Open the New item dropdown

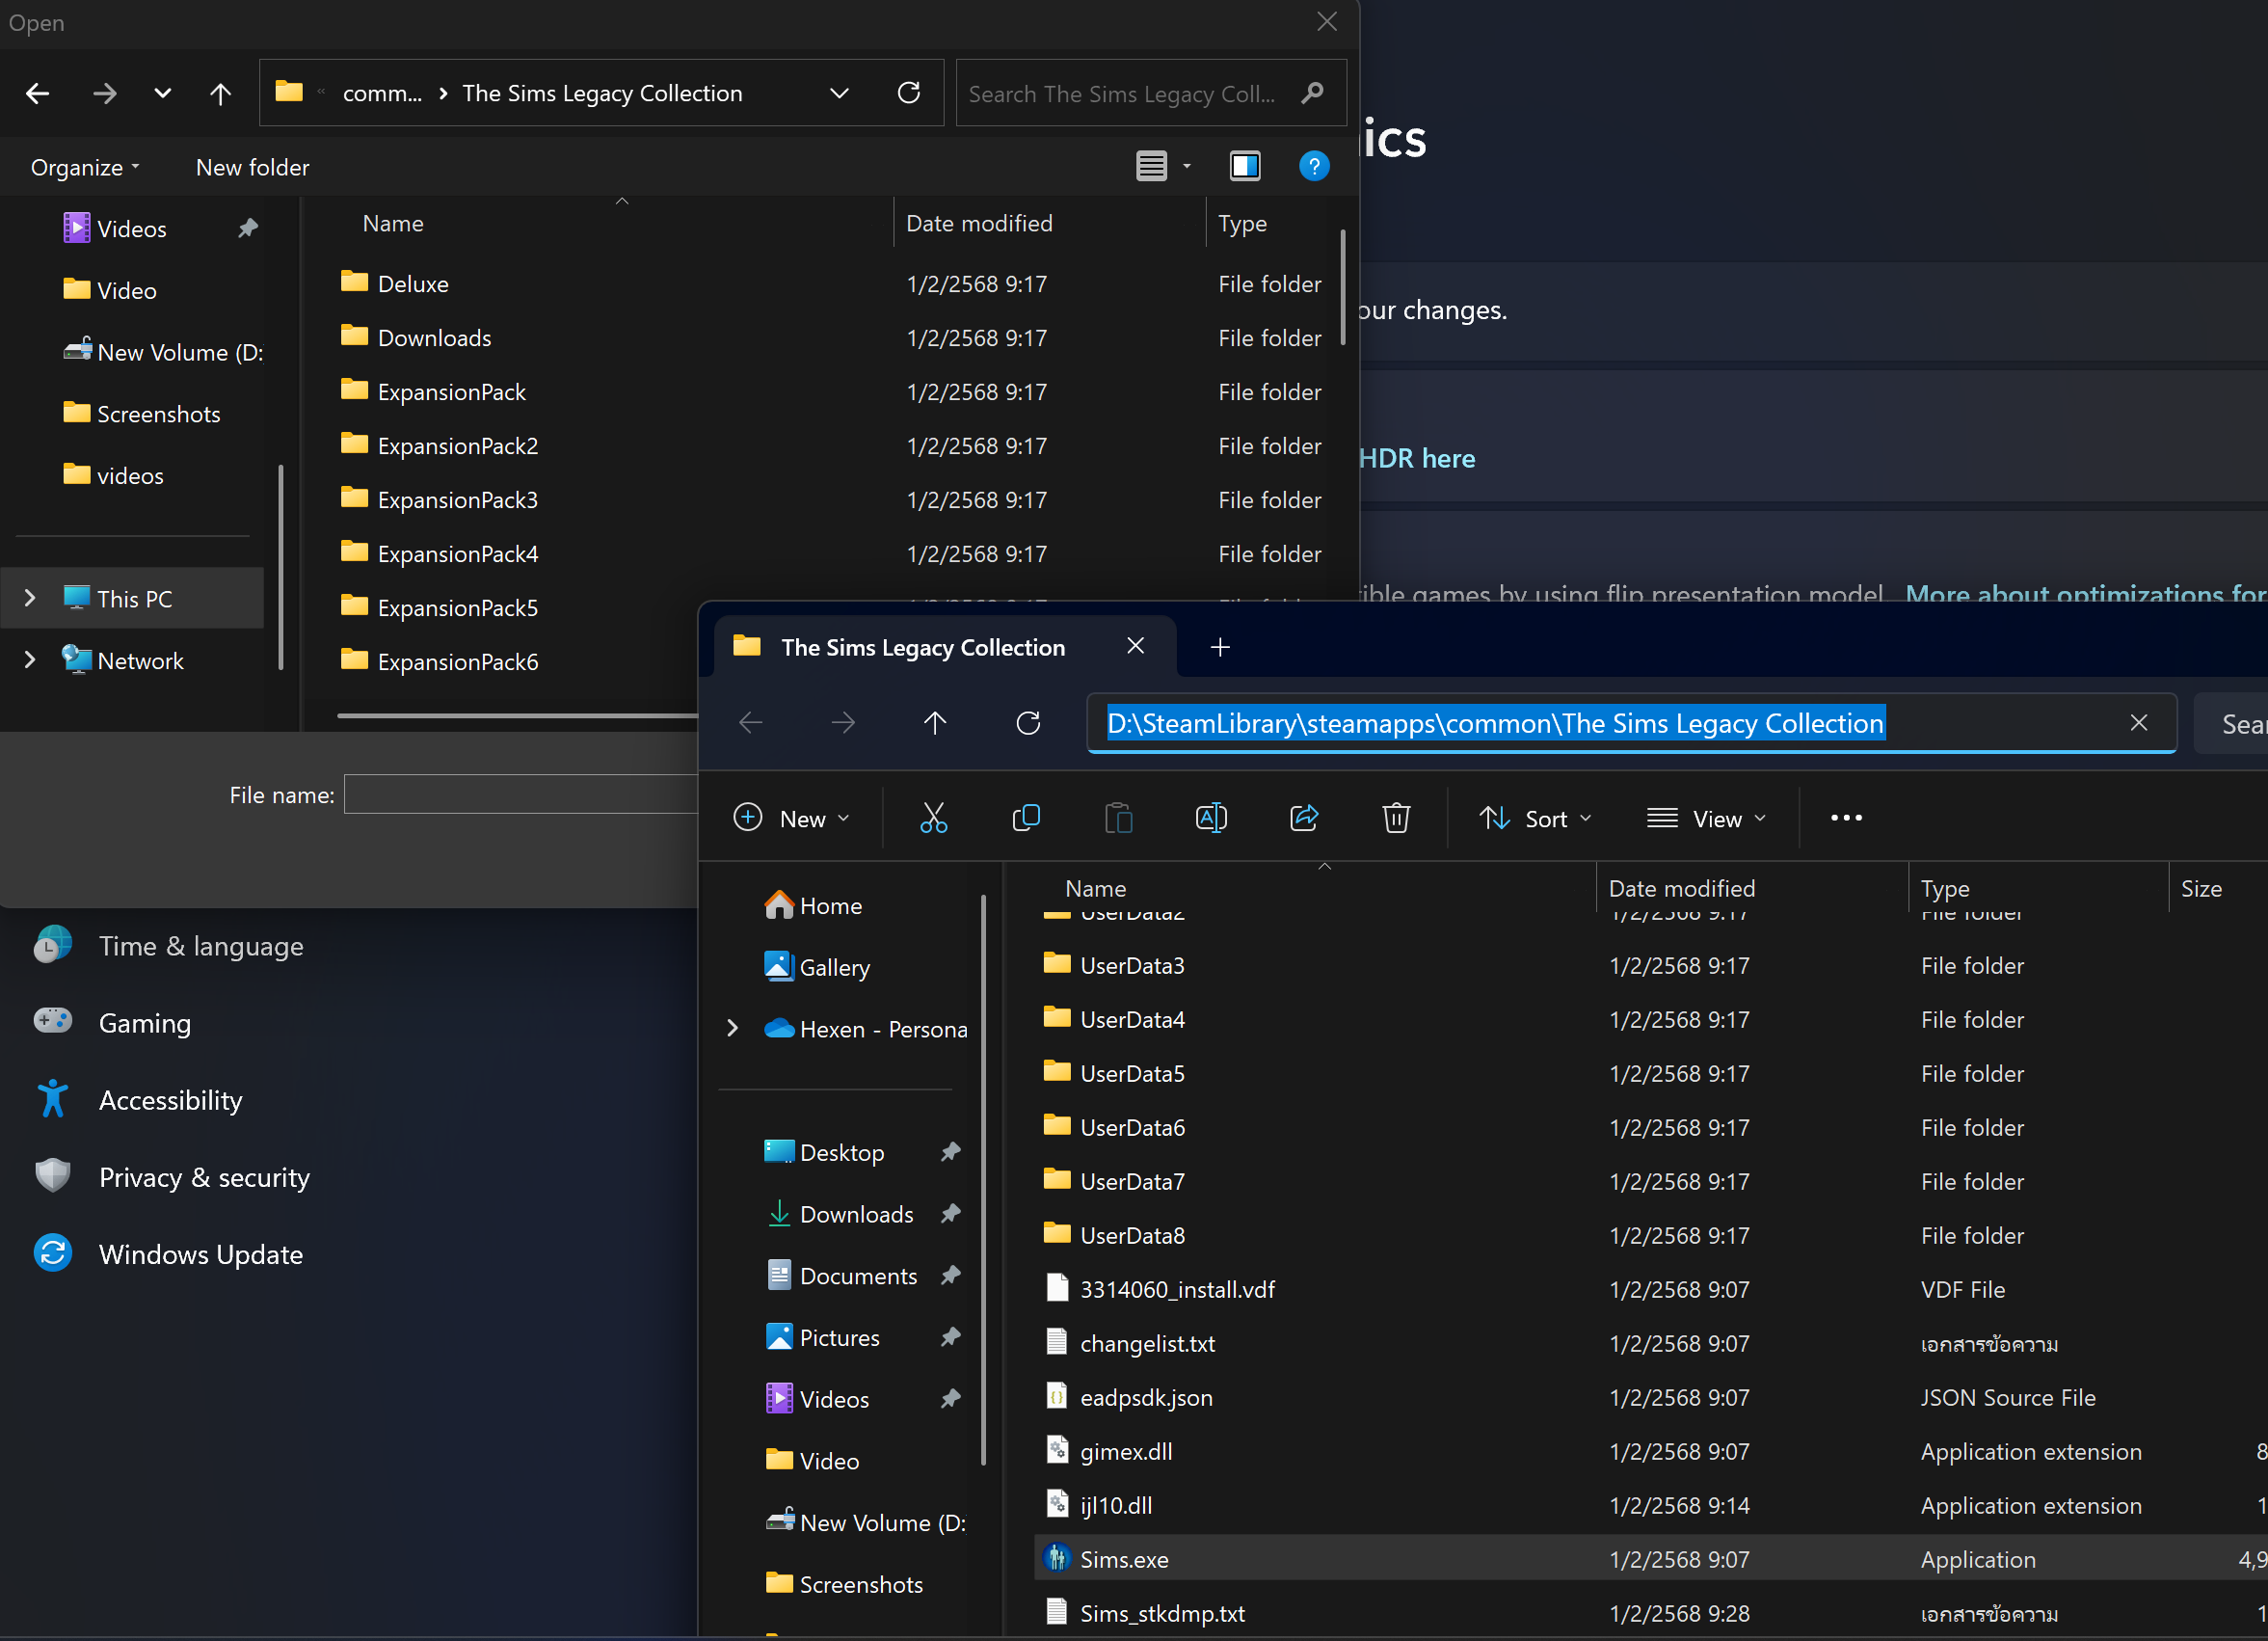coord(792,818)
